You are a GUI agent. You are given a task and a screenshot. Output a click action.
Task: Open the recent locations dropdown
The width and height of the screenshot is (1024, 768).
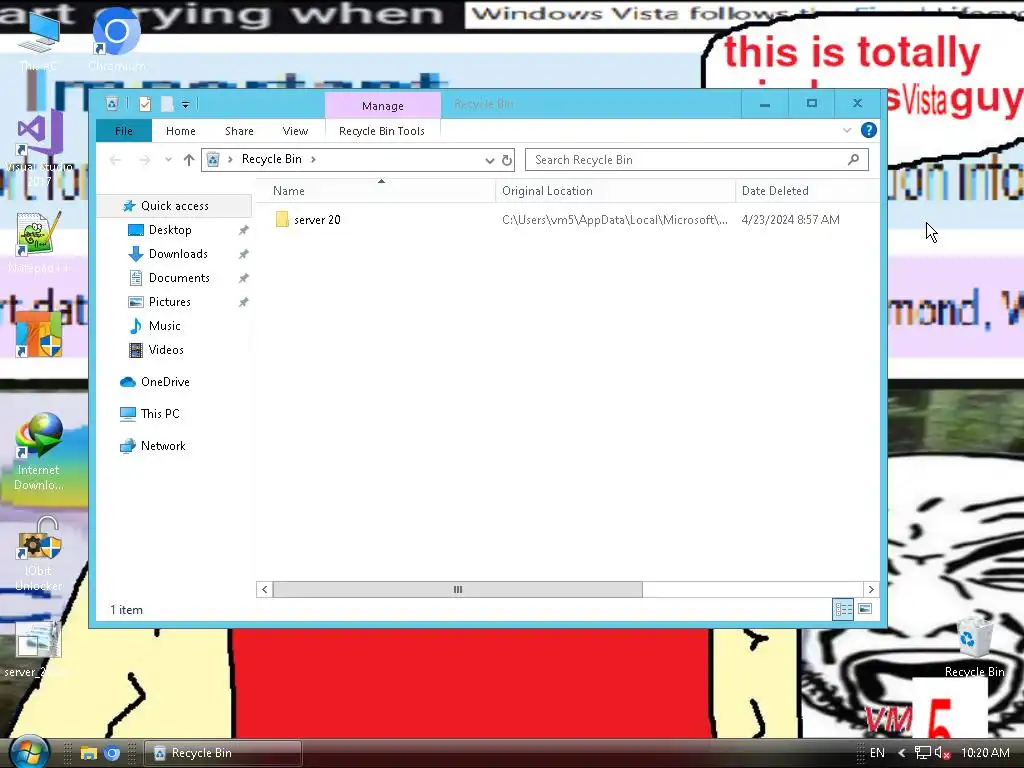(x=168, y=160)
